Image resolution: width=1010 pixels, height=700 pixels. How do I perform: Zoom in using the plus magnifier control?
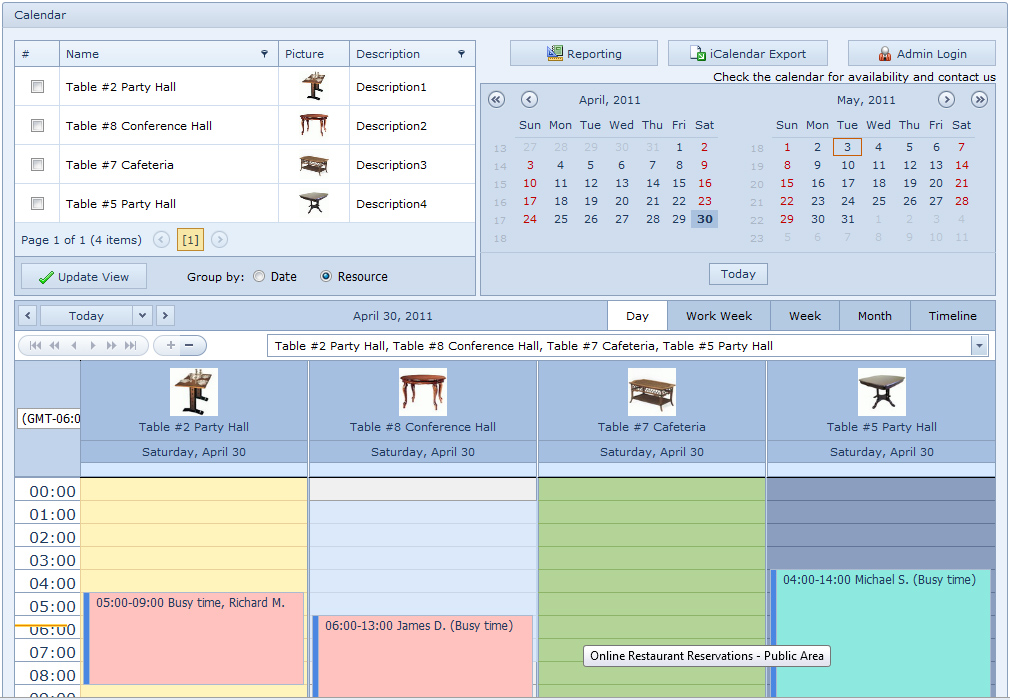(x=170, y=345)
